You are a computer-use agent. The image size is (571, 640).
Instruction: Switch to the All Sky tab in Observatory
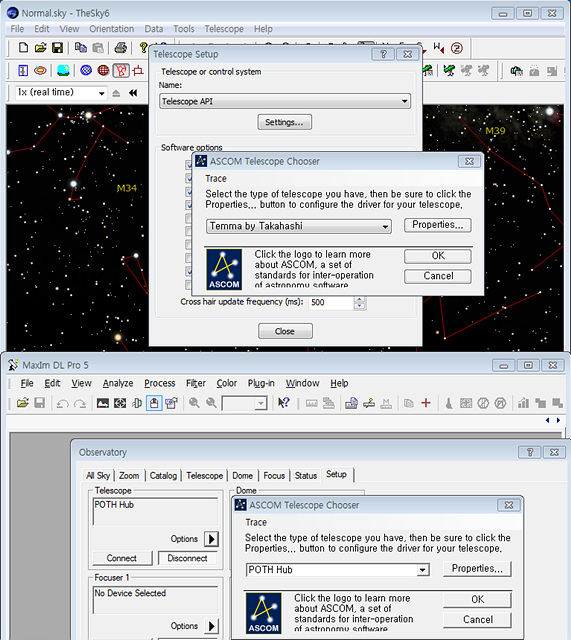click(x=98, y=476)
